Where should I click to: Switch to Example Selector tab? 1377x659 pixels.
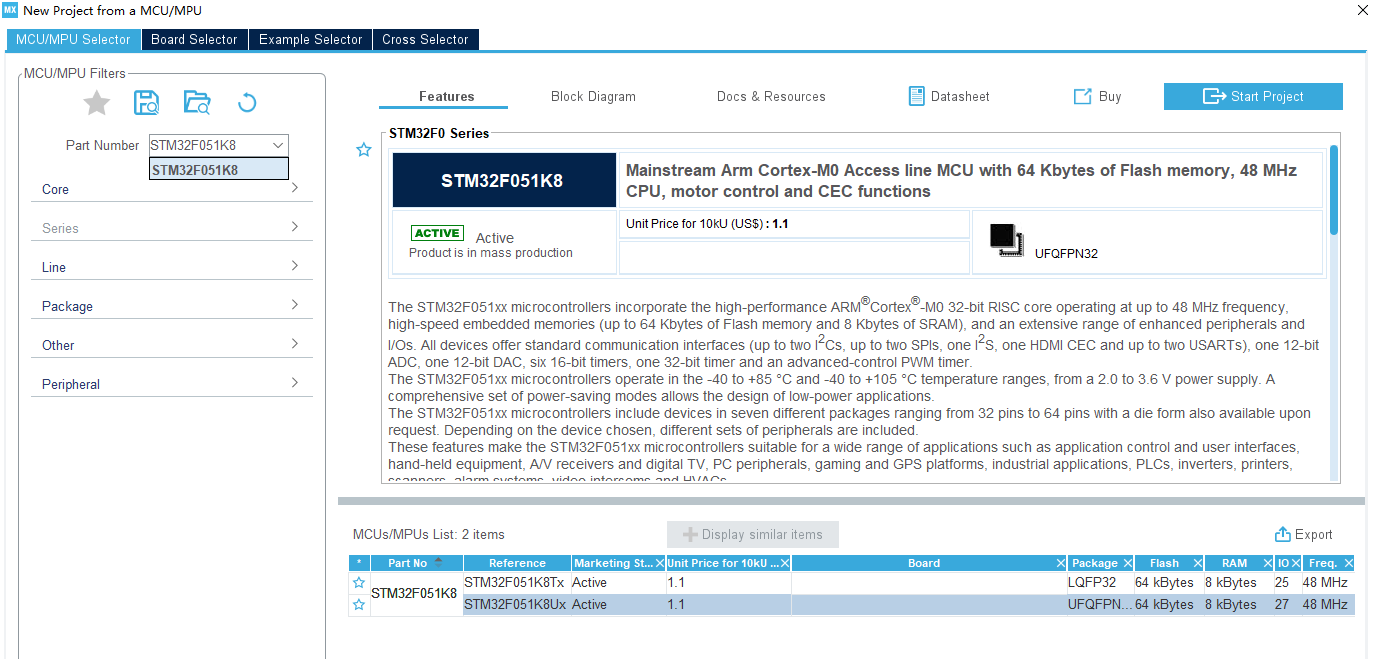310,39
